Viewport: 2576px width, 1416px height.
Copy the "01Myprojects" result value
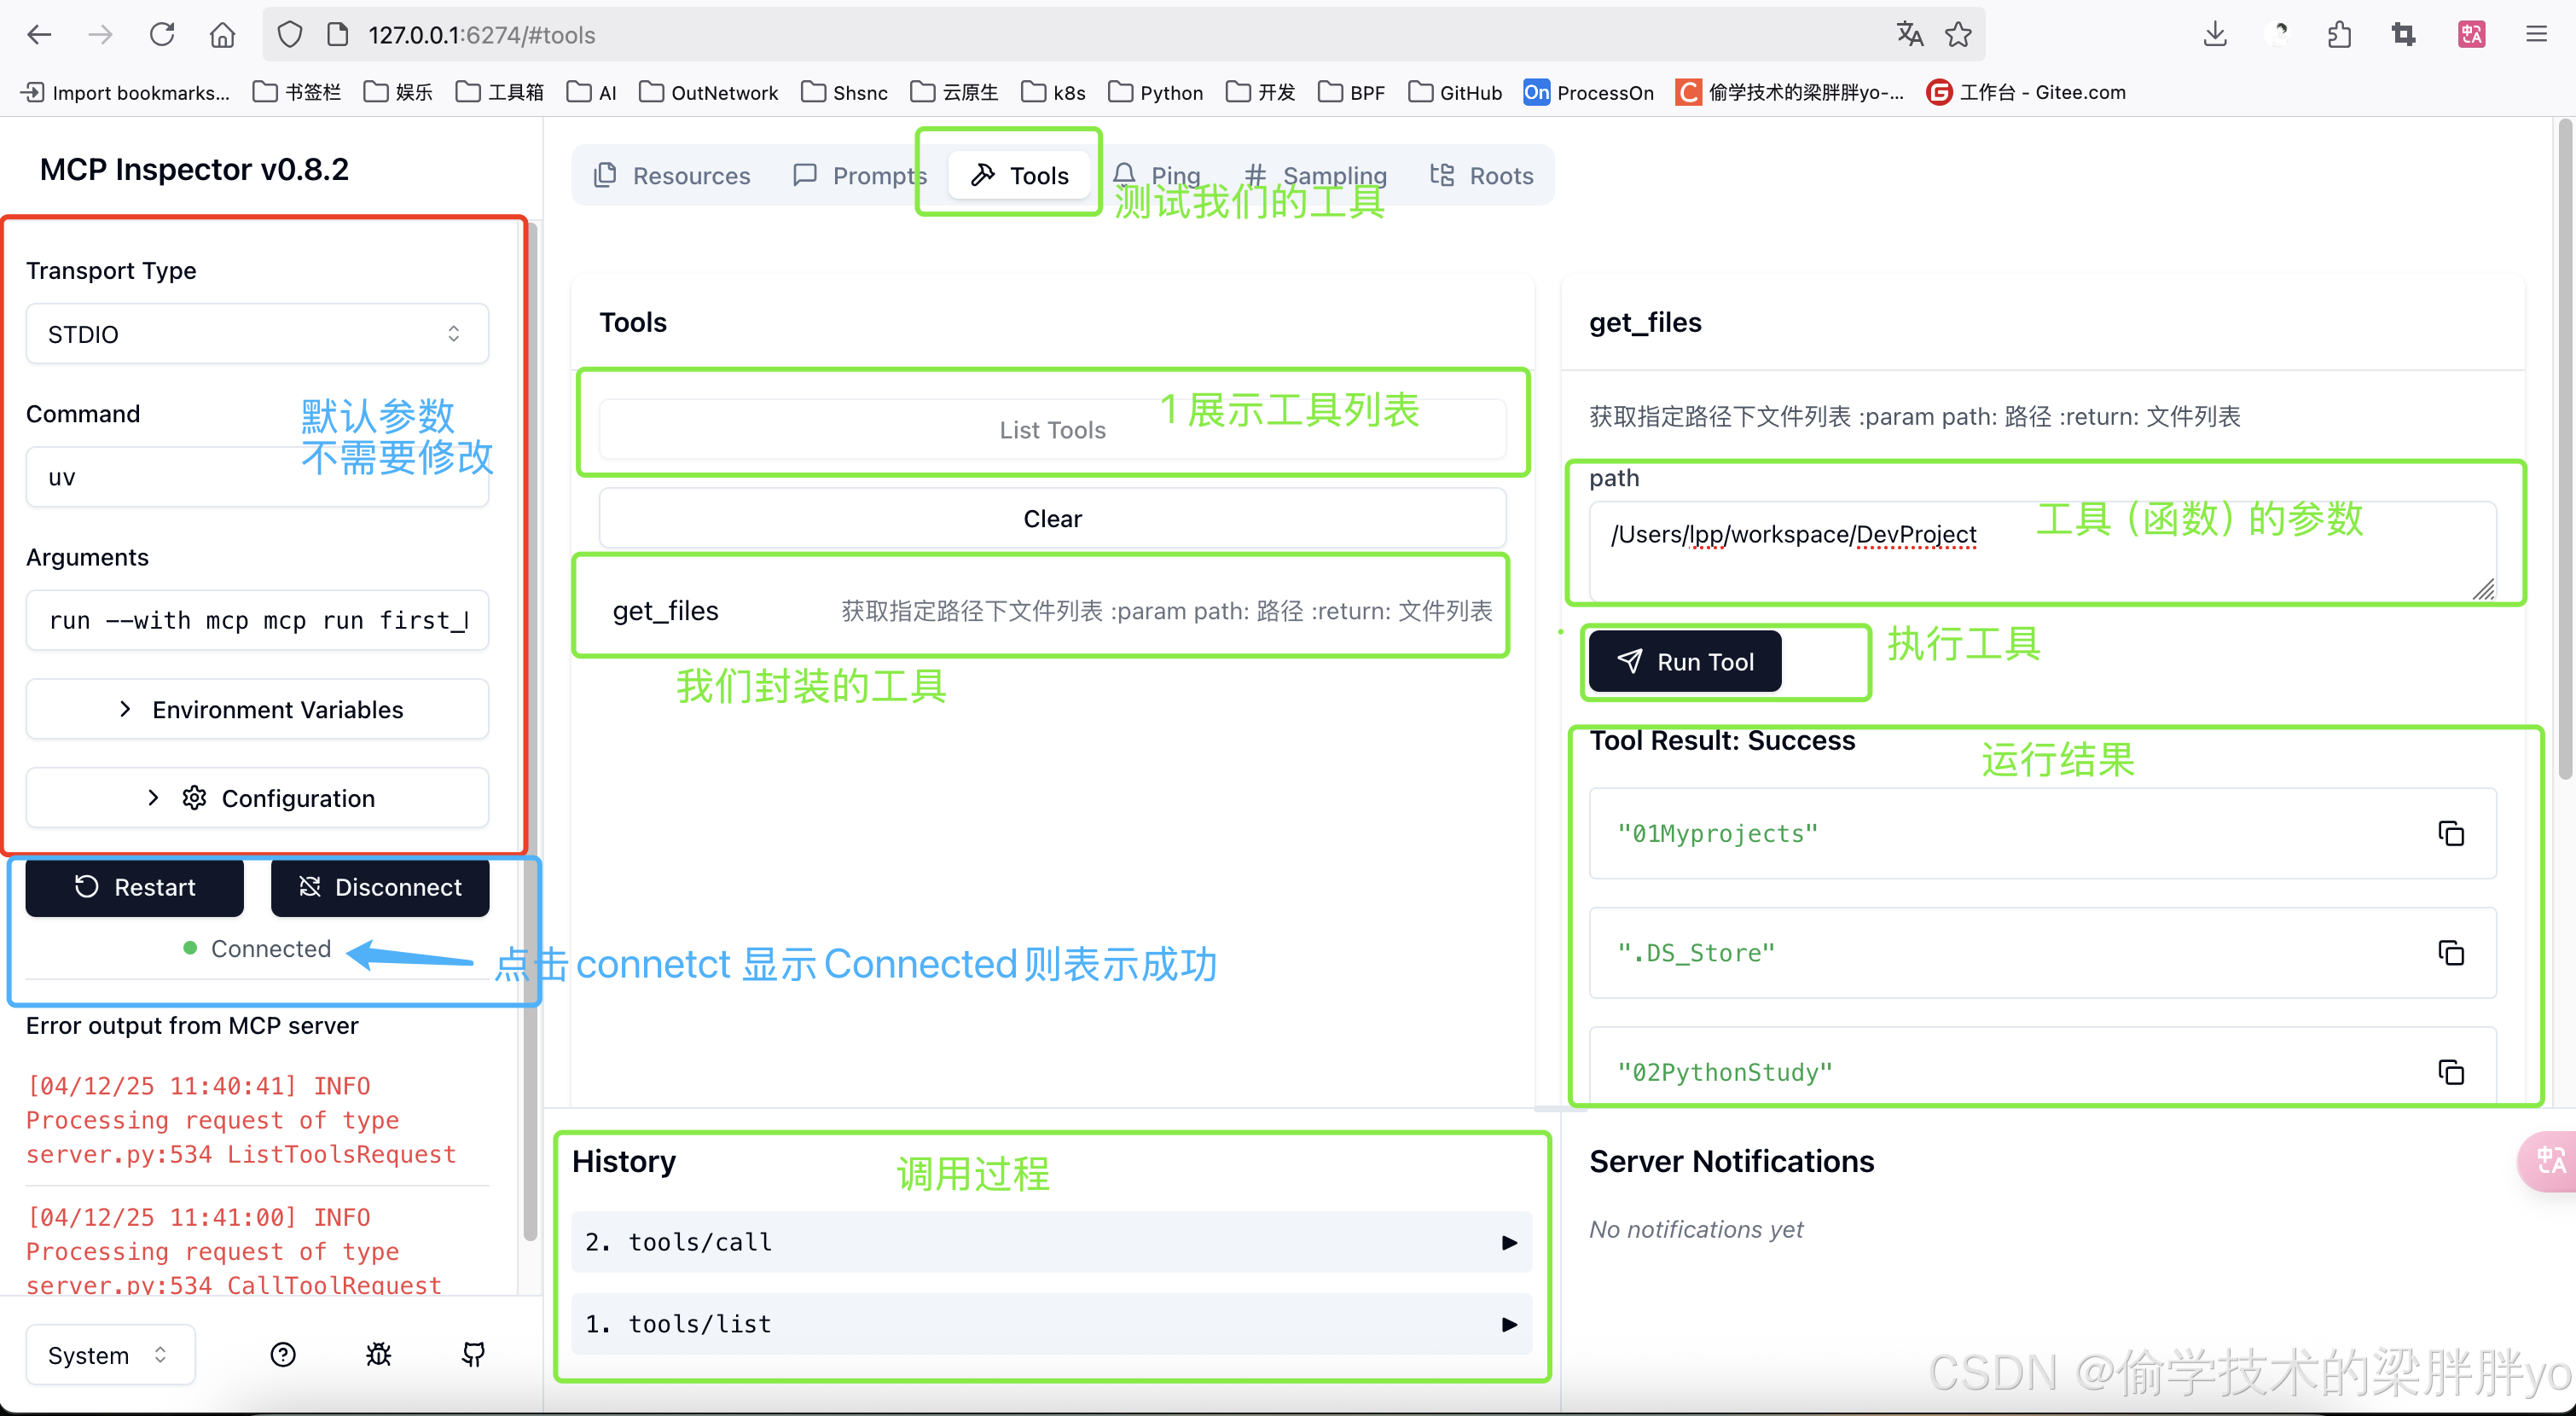[x=2450, y=833]
